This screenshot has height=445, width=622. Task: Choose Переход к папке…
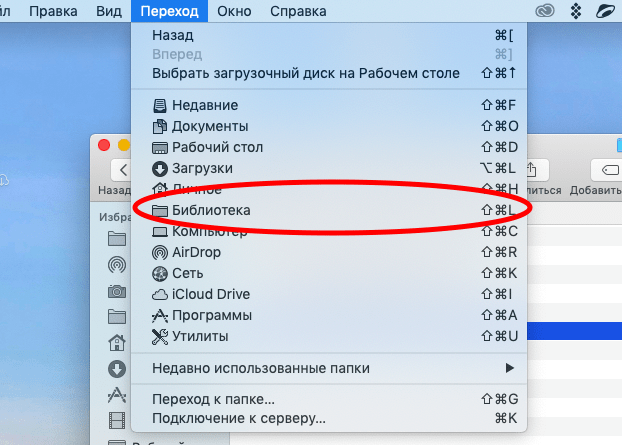pos(329,399)
